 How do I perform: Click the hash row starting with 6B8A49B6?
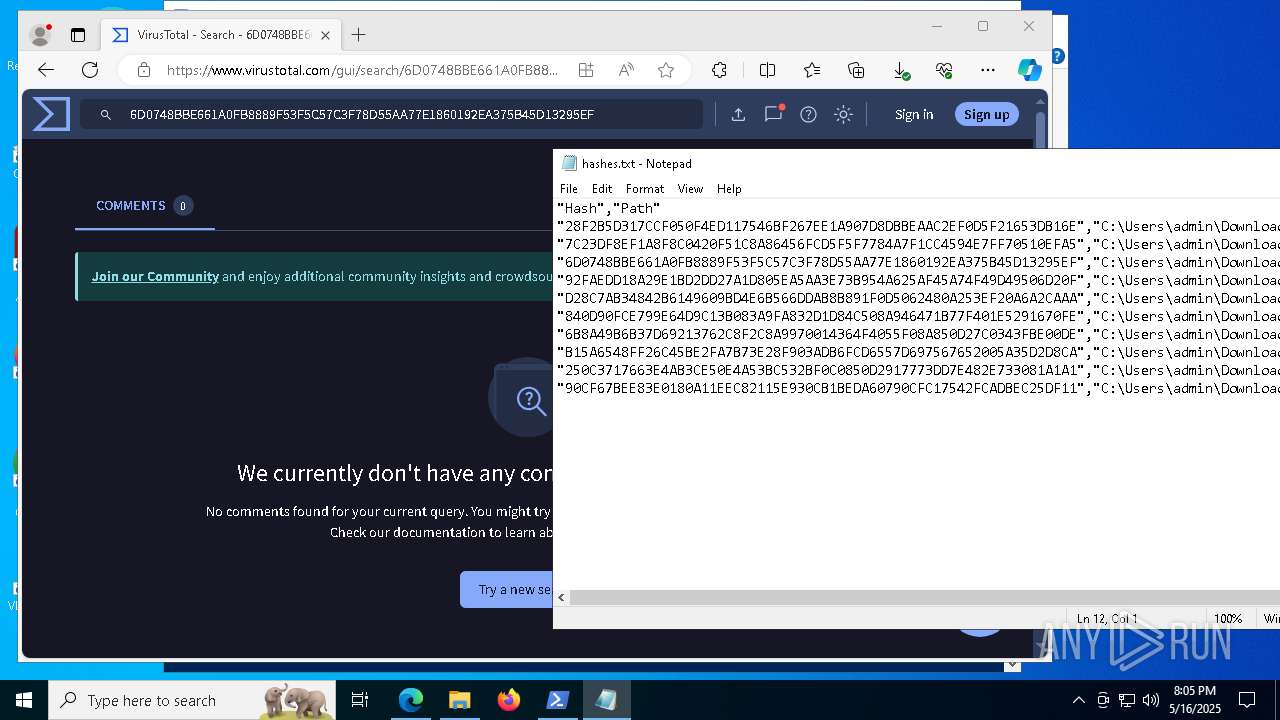click(x=918, y=334)
